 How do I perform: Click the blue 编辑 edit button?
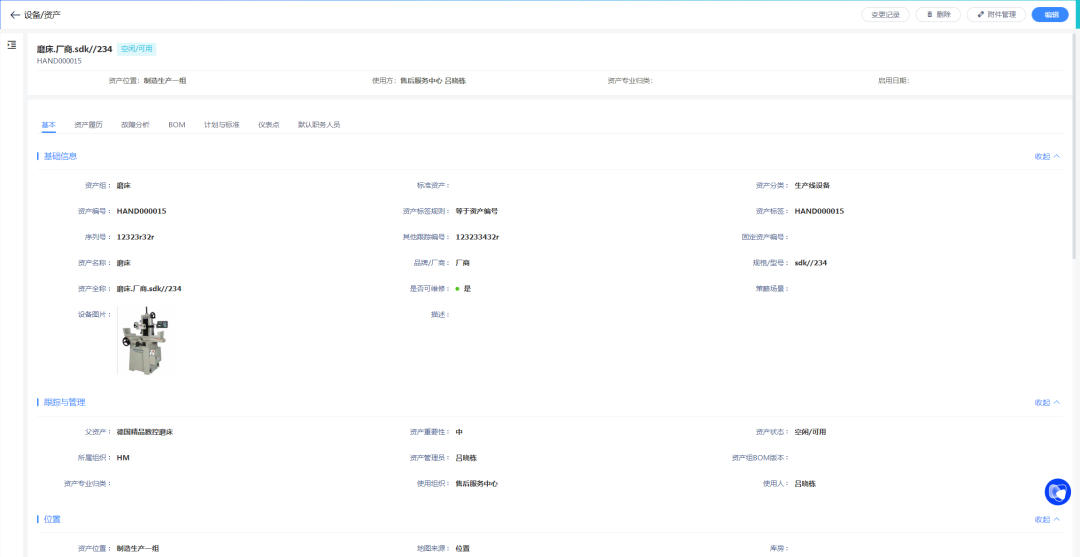point(1050,15)
